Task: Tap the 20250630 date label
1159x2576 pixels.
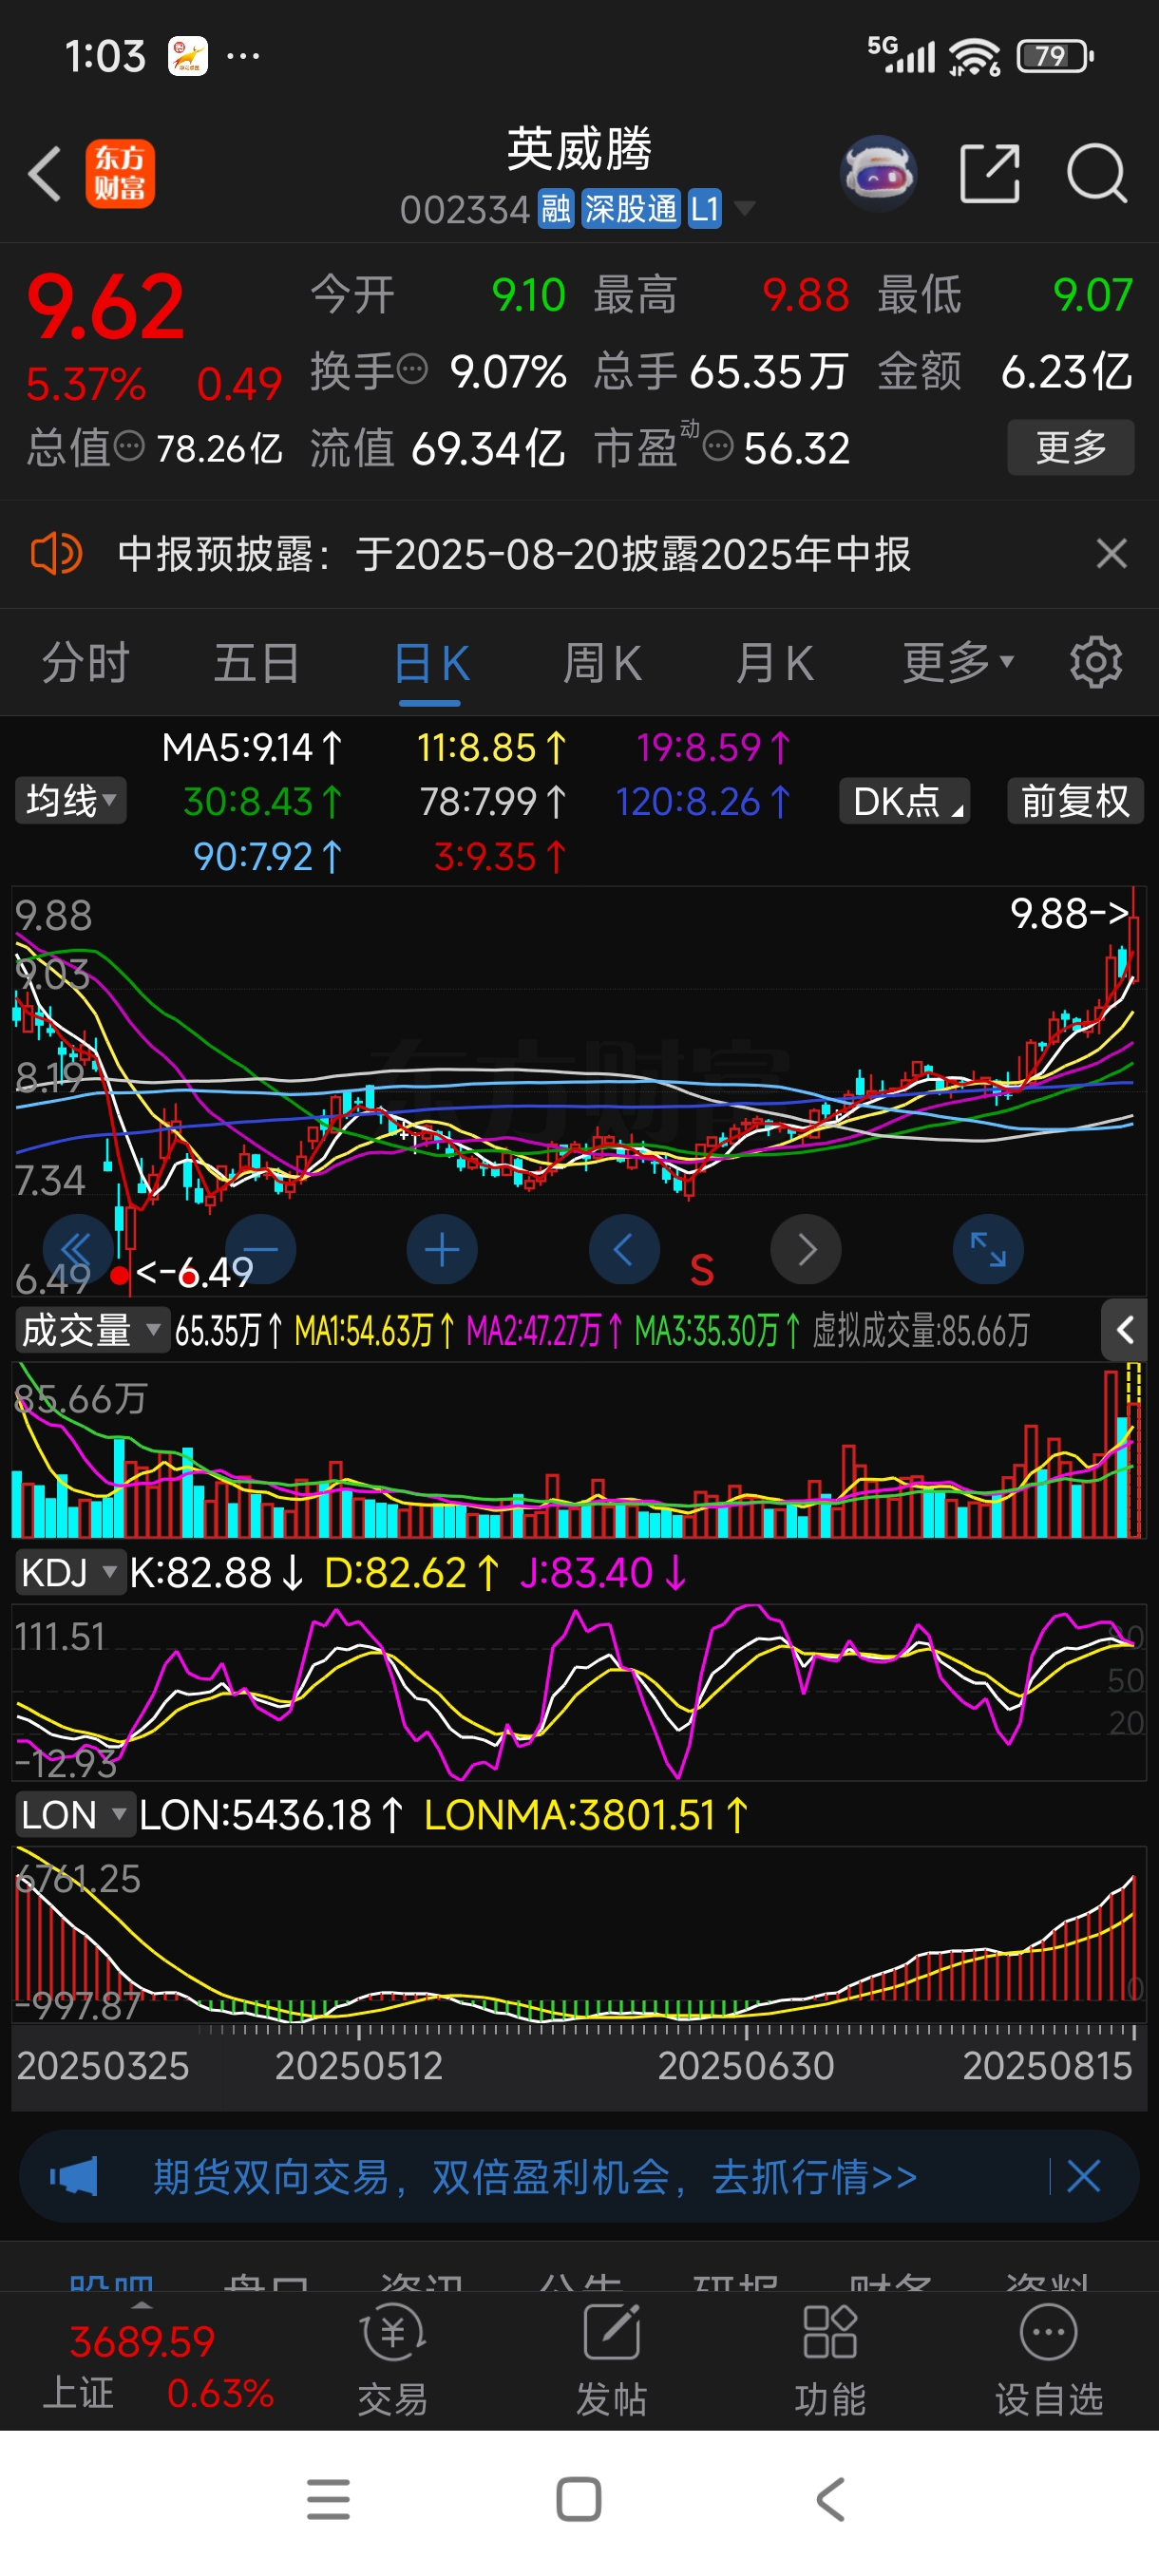Action: coord(745,2066)
